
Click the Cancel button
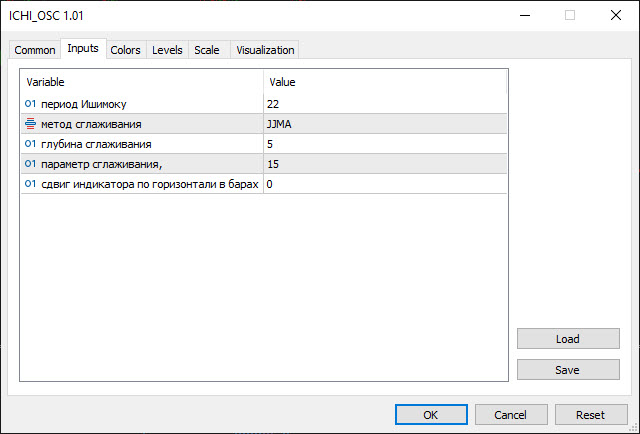pos(510,414)
